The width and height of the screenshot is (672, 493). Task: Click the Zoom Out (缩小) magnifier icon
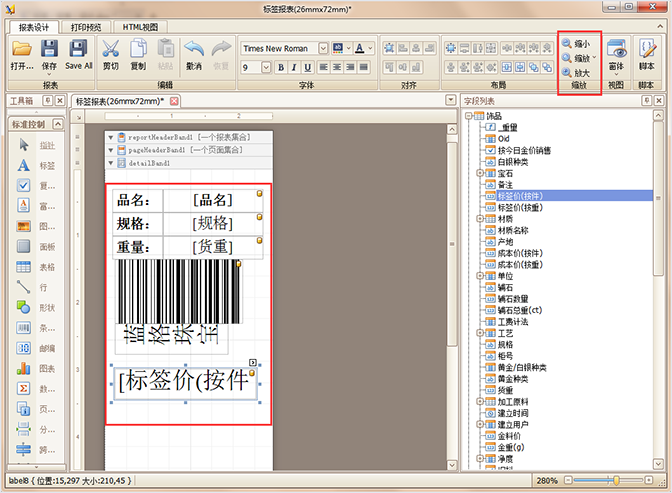[567, 44]
